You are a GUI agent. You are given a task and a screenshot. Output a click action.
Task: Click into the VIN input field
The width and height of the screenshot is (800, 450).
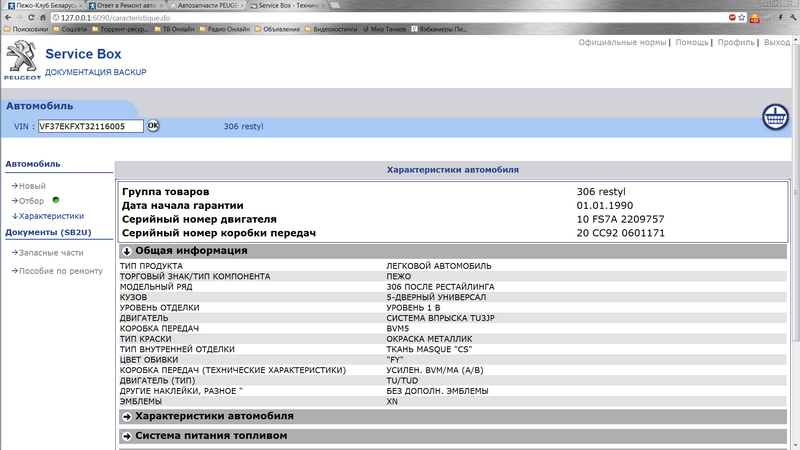click(90, 126)
